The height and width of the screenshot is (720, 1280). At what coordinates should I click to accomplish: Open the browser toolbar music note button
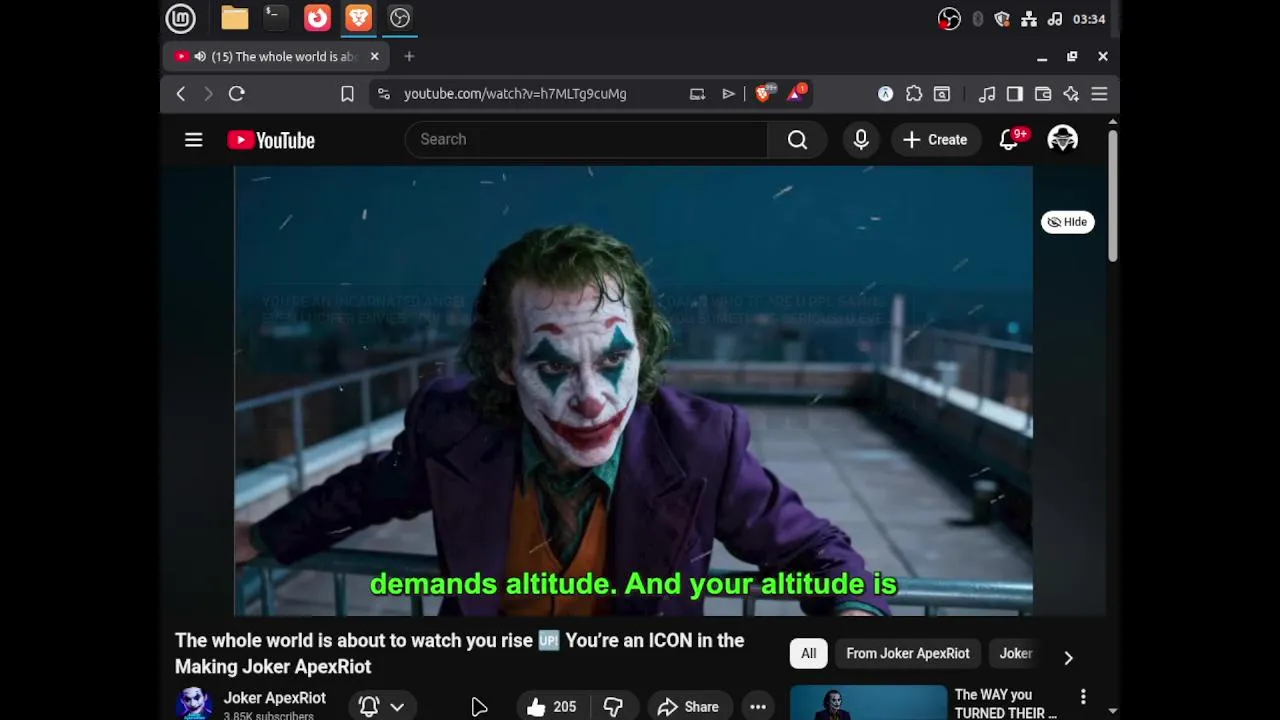(x=987, y=94)
